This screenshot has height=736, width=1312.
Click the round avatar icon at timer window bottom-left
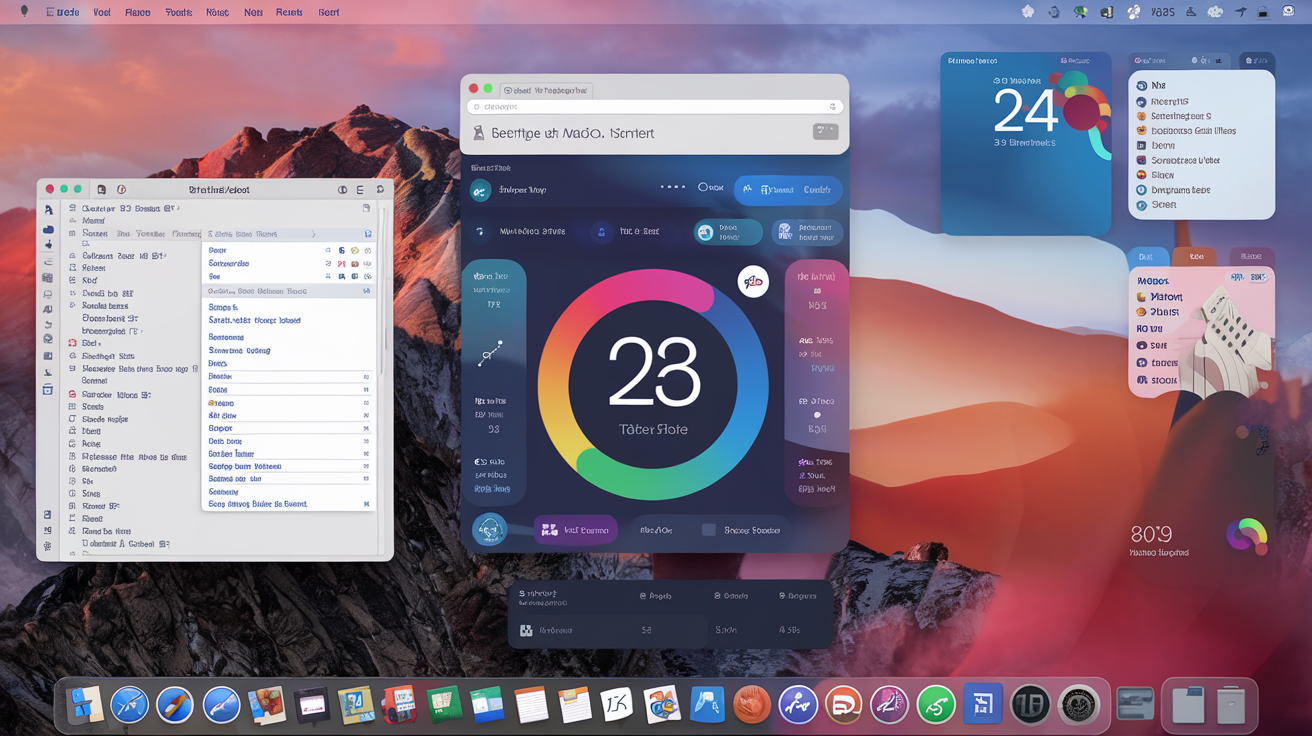(x=490, y=530)
